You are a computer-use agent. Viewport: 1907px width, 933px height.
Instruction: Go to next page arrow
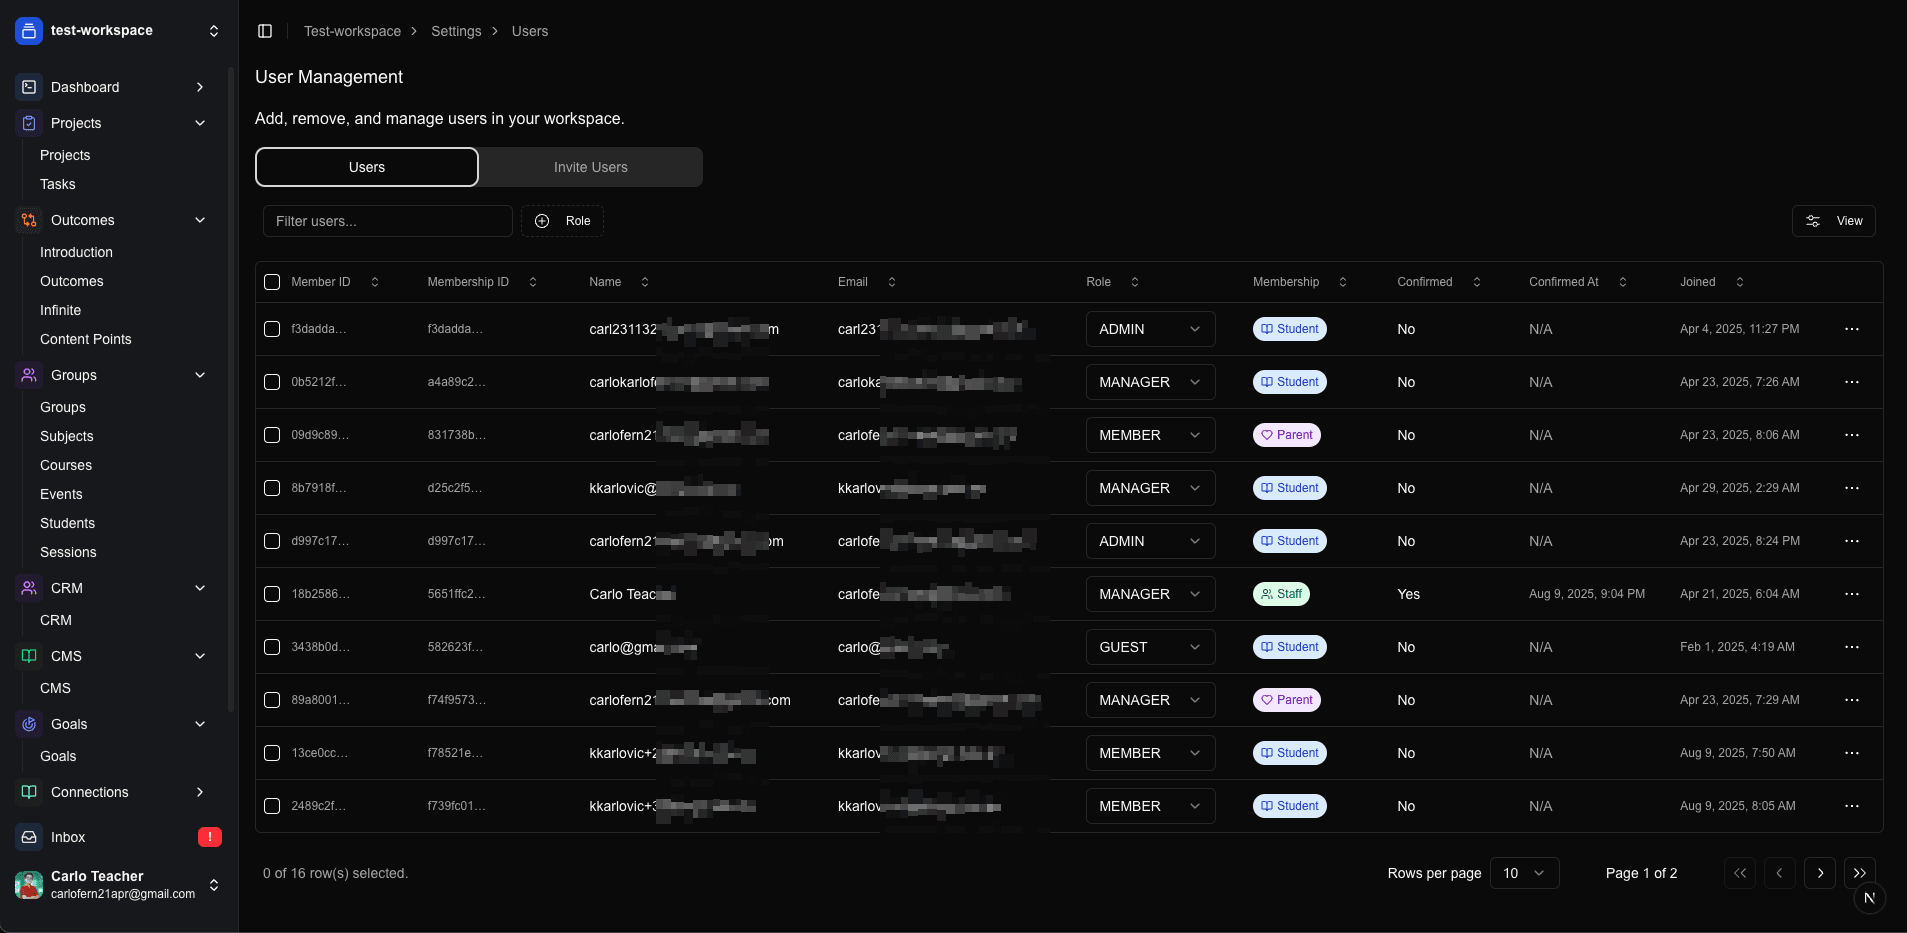tap(1819, 873)
